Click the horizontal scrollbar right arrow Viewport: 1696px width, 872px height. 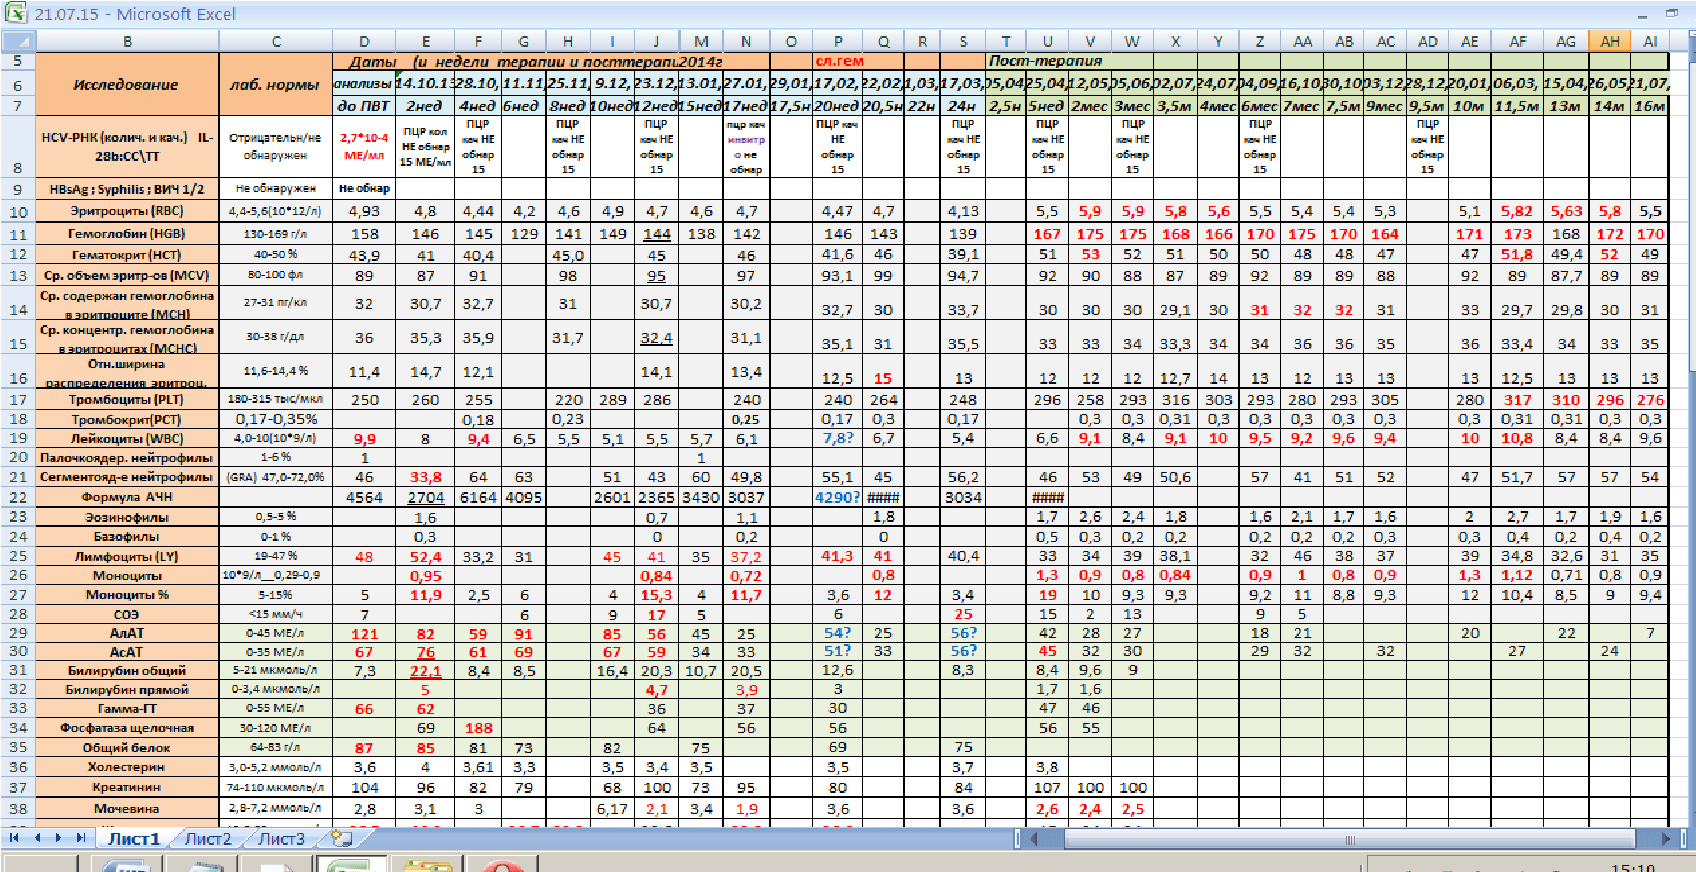click(1666, 839)
